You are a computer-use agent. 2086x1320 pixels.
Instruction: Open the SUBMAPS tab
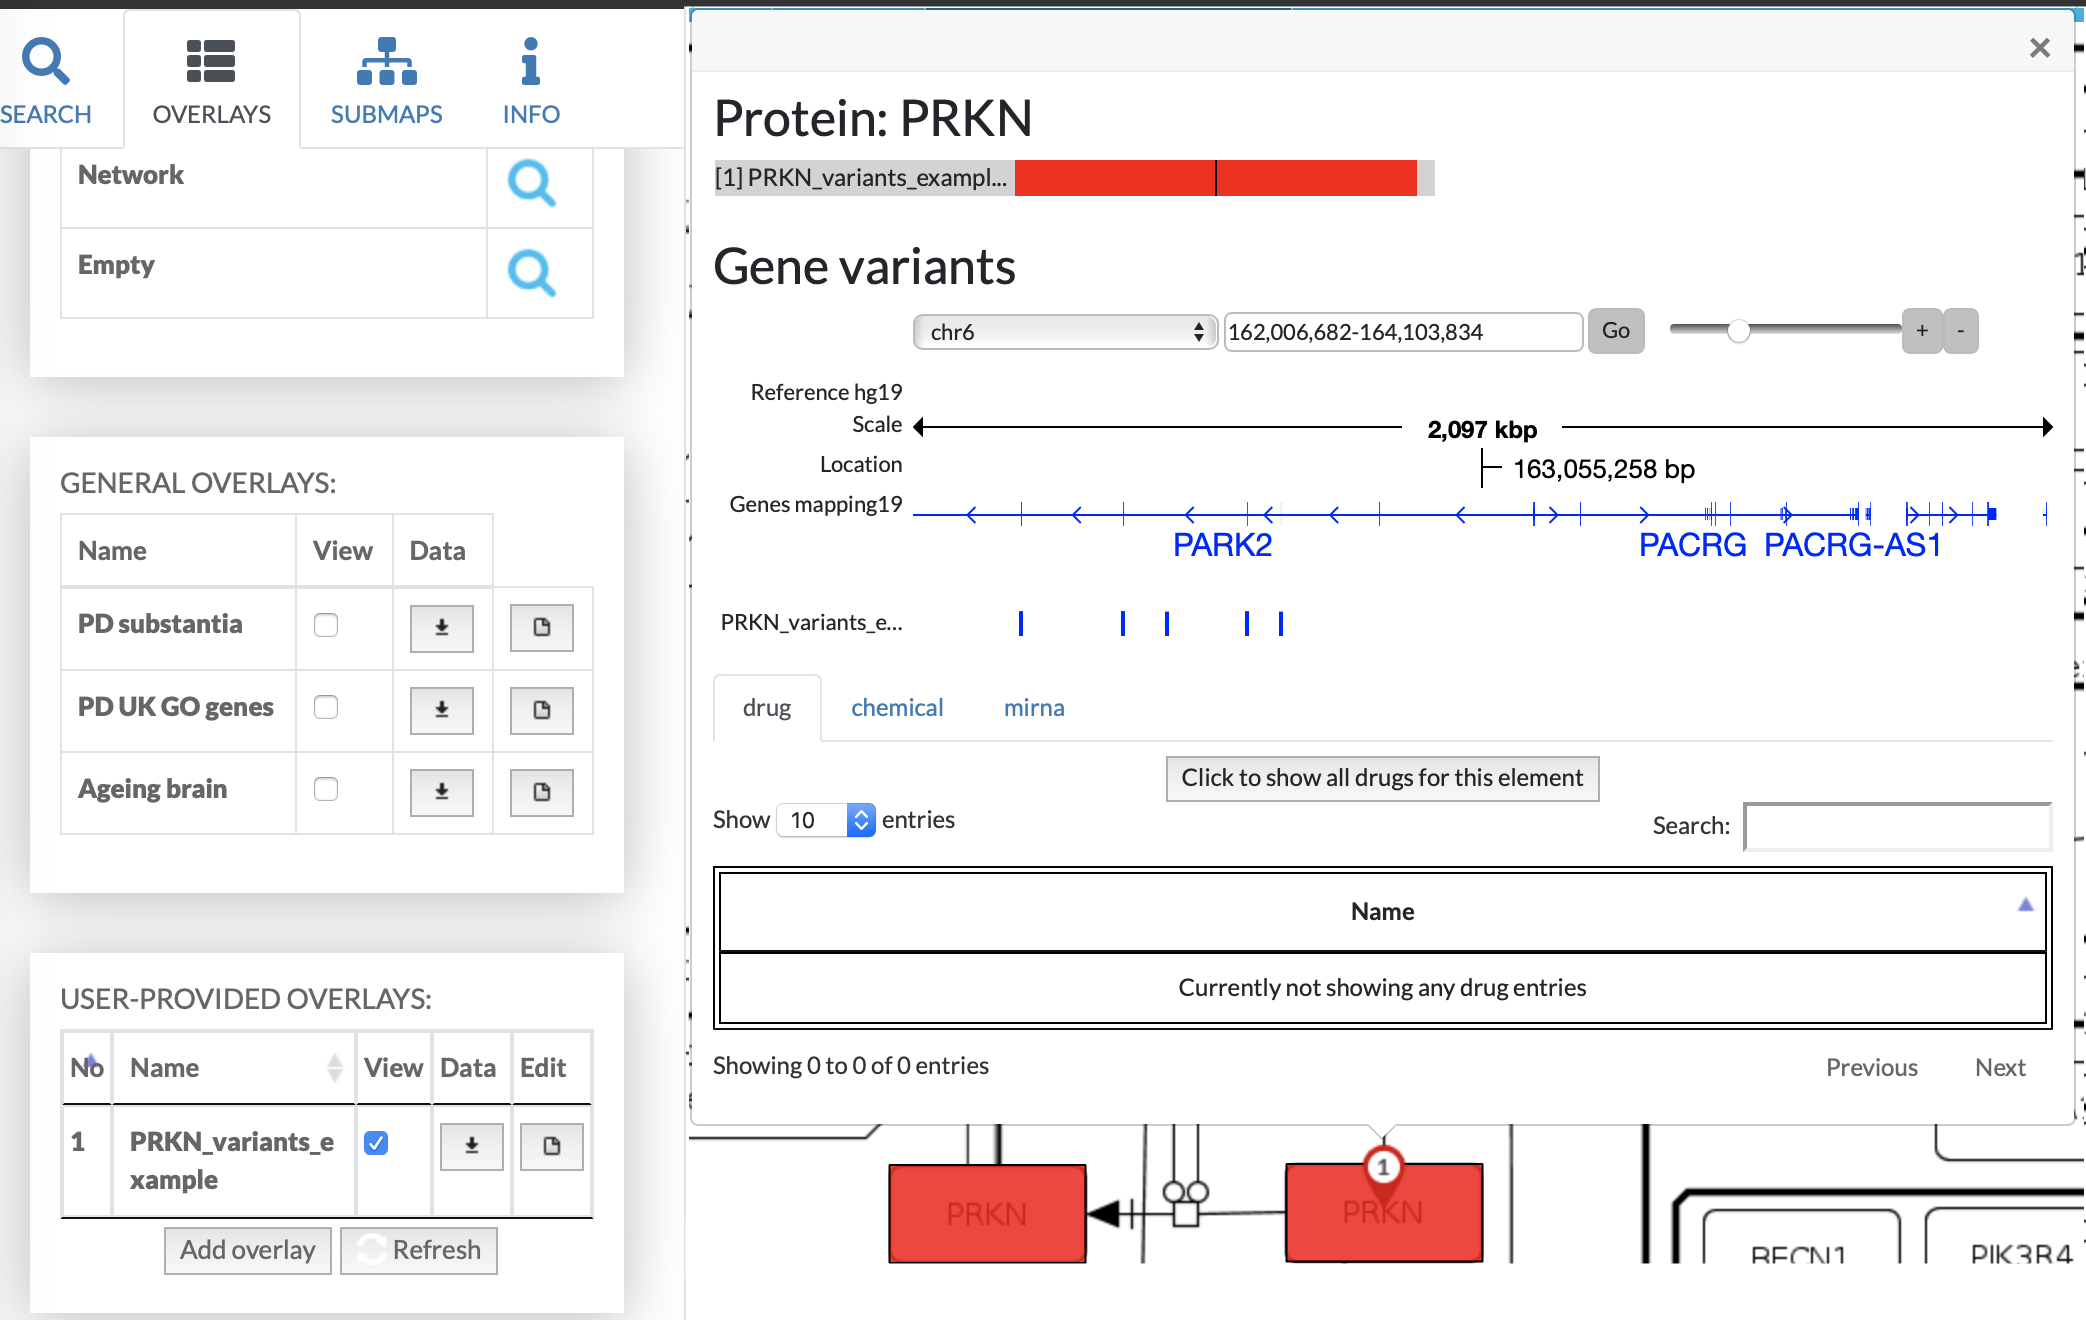(386, 80)
